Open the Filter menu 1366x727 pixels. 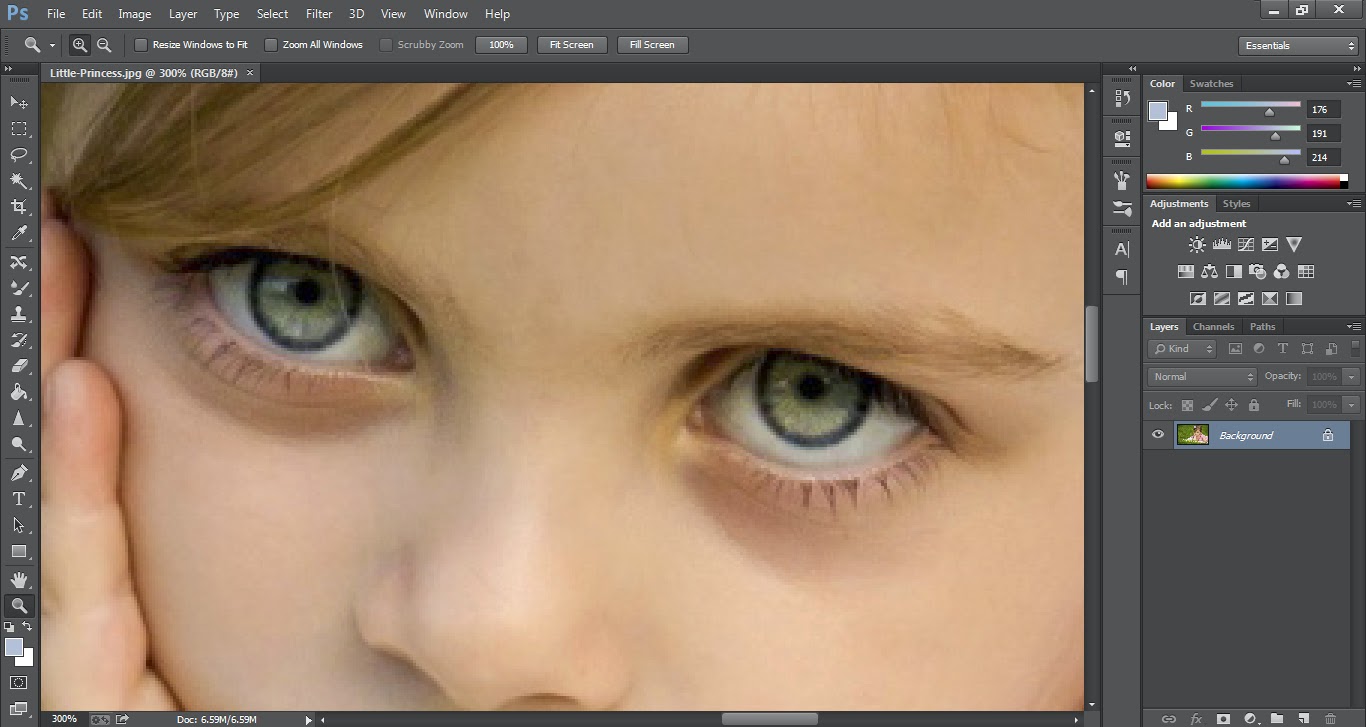[319, 14]
